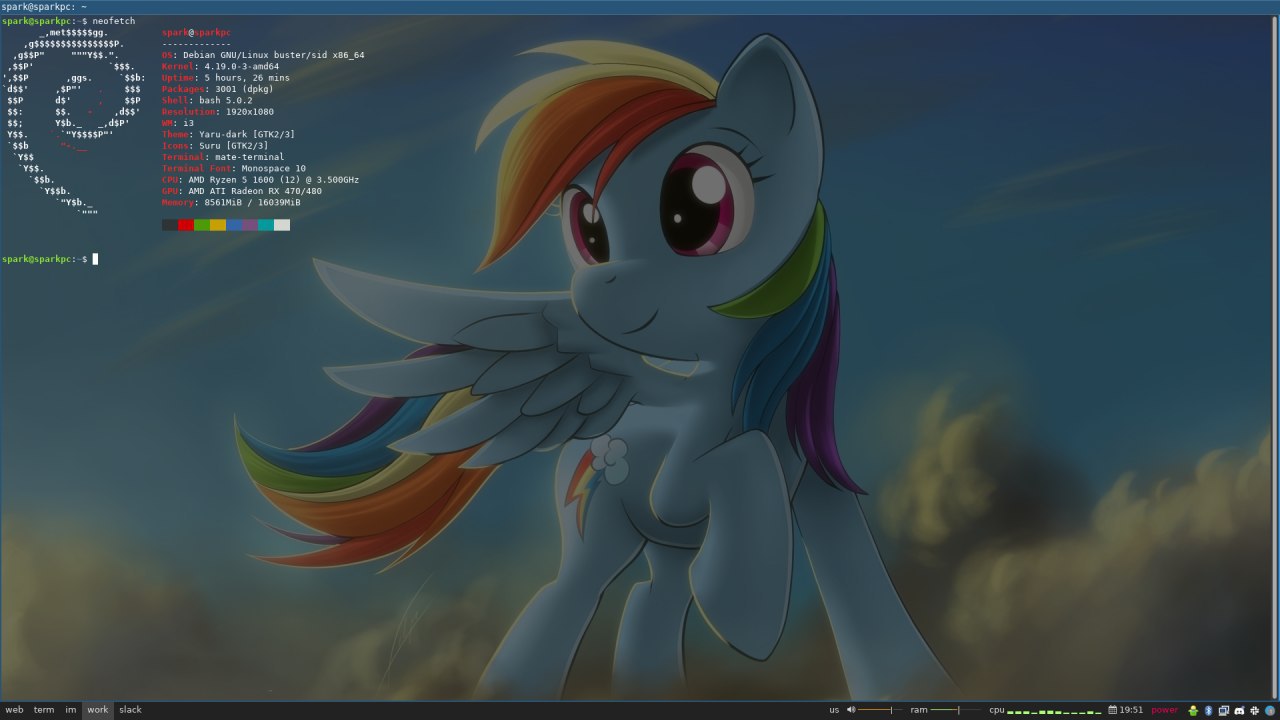Open the Discord tray icon
This screenshot has width=1280, height=720.
[x=1239, y=710]
